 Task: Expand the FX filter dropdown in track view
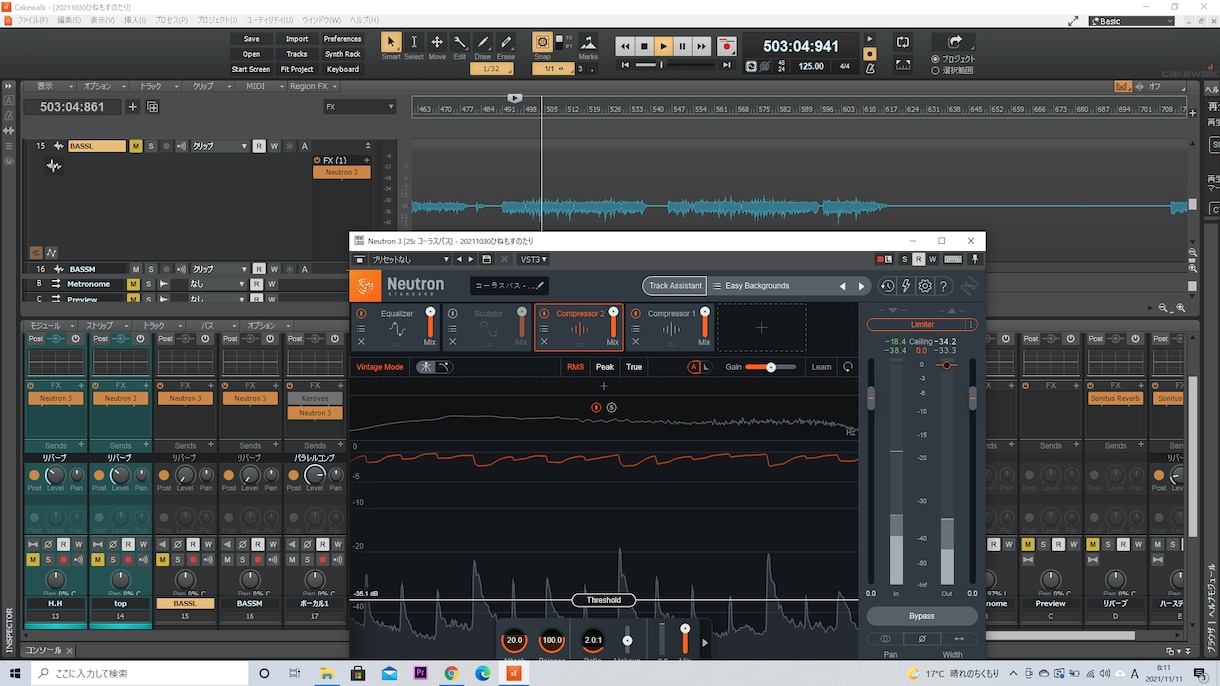360,107
